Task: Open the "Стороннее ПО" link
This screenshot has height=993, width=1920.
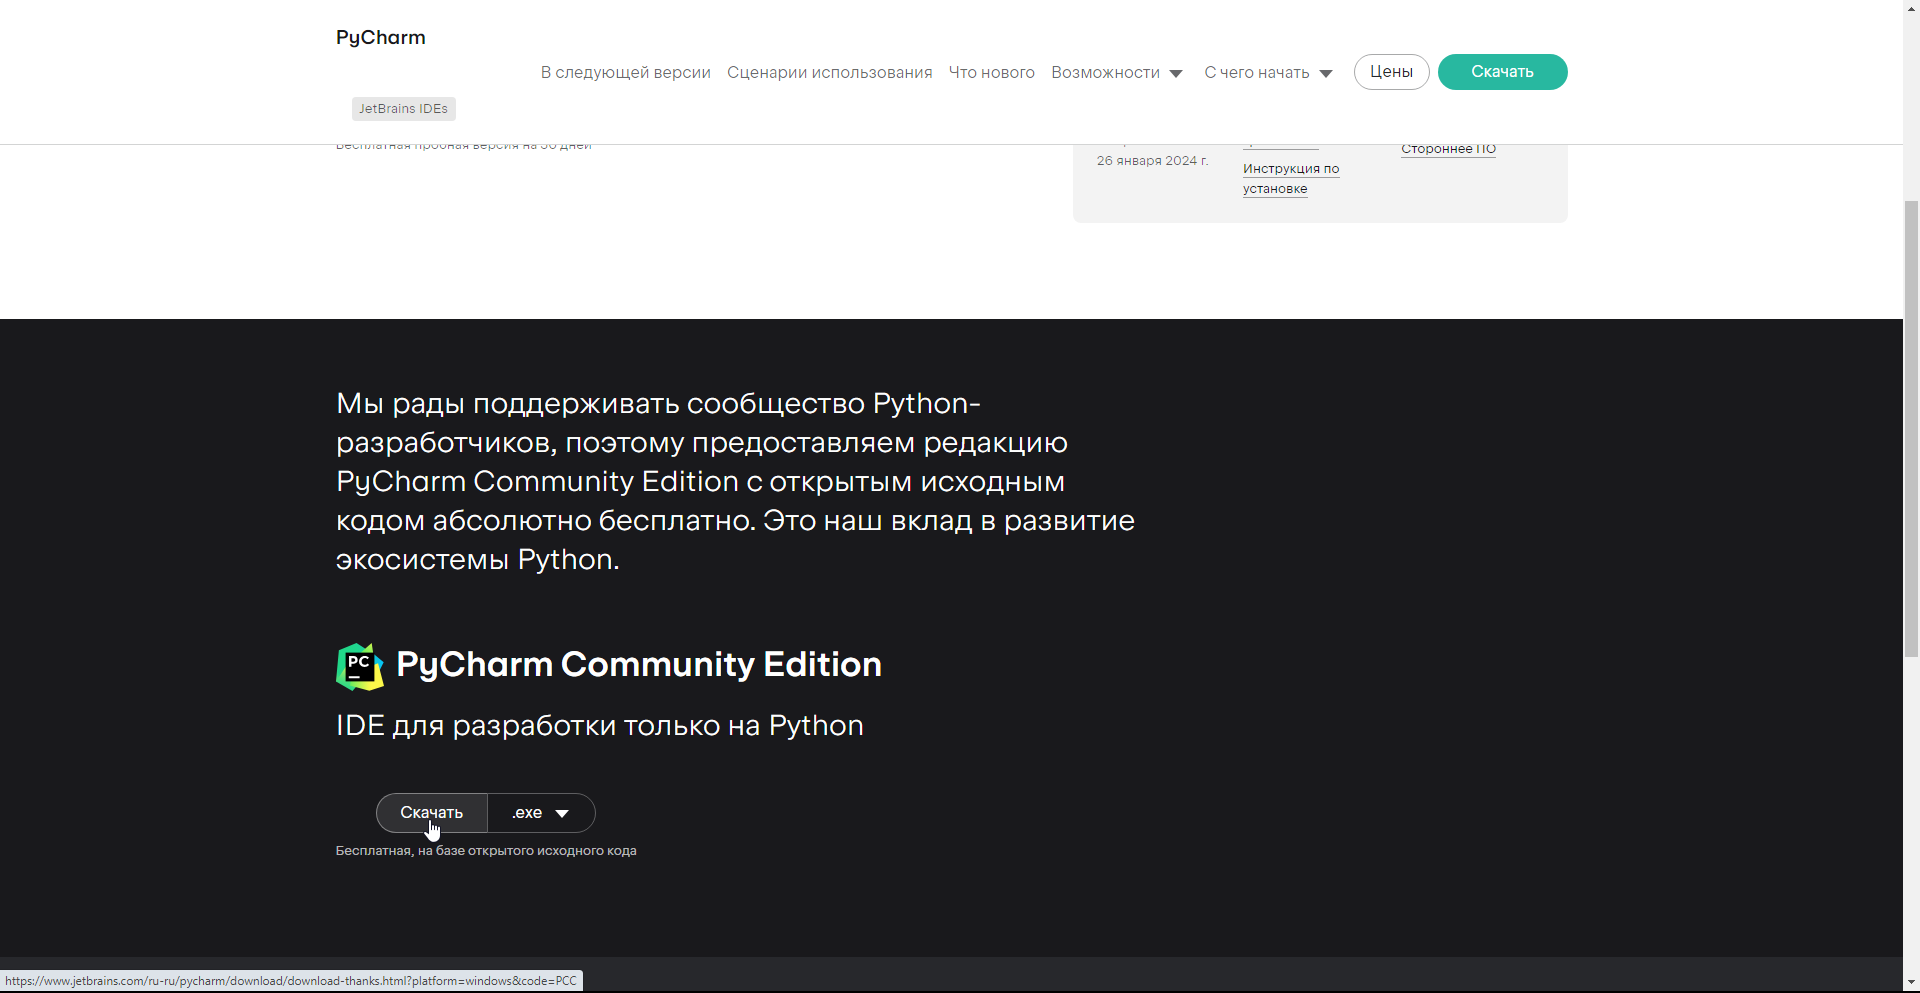Action: (1448, 149)
